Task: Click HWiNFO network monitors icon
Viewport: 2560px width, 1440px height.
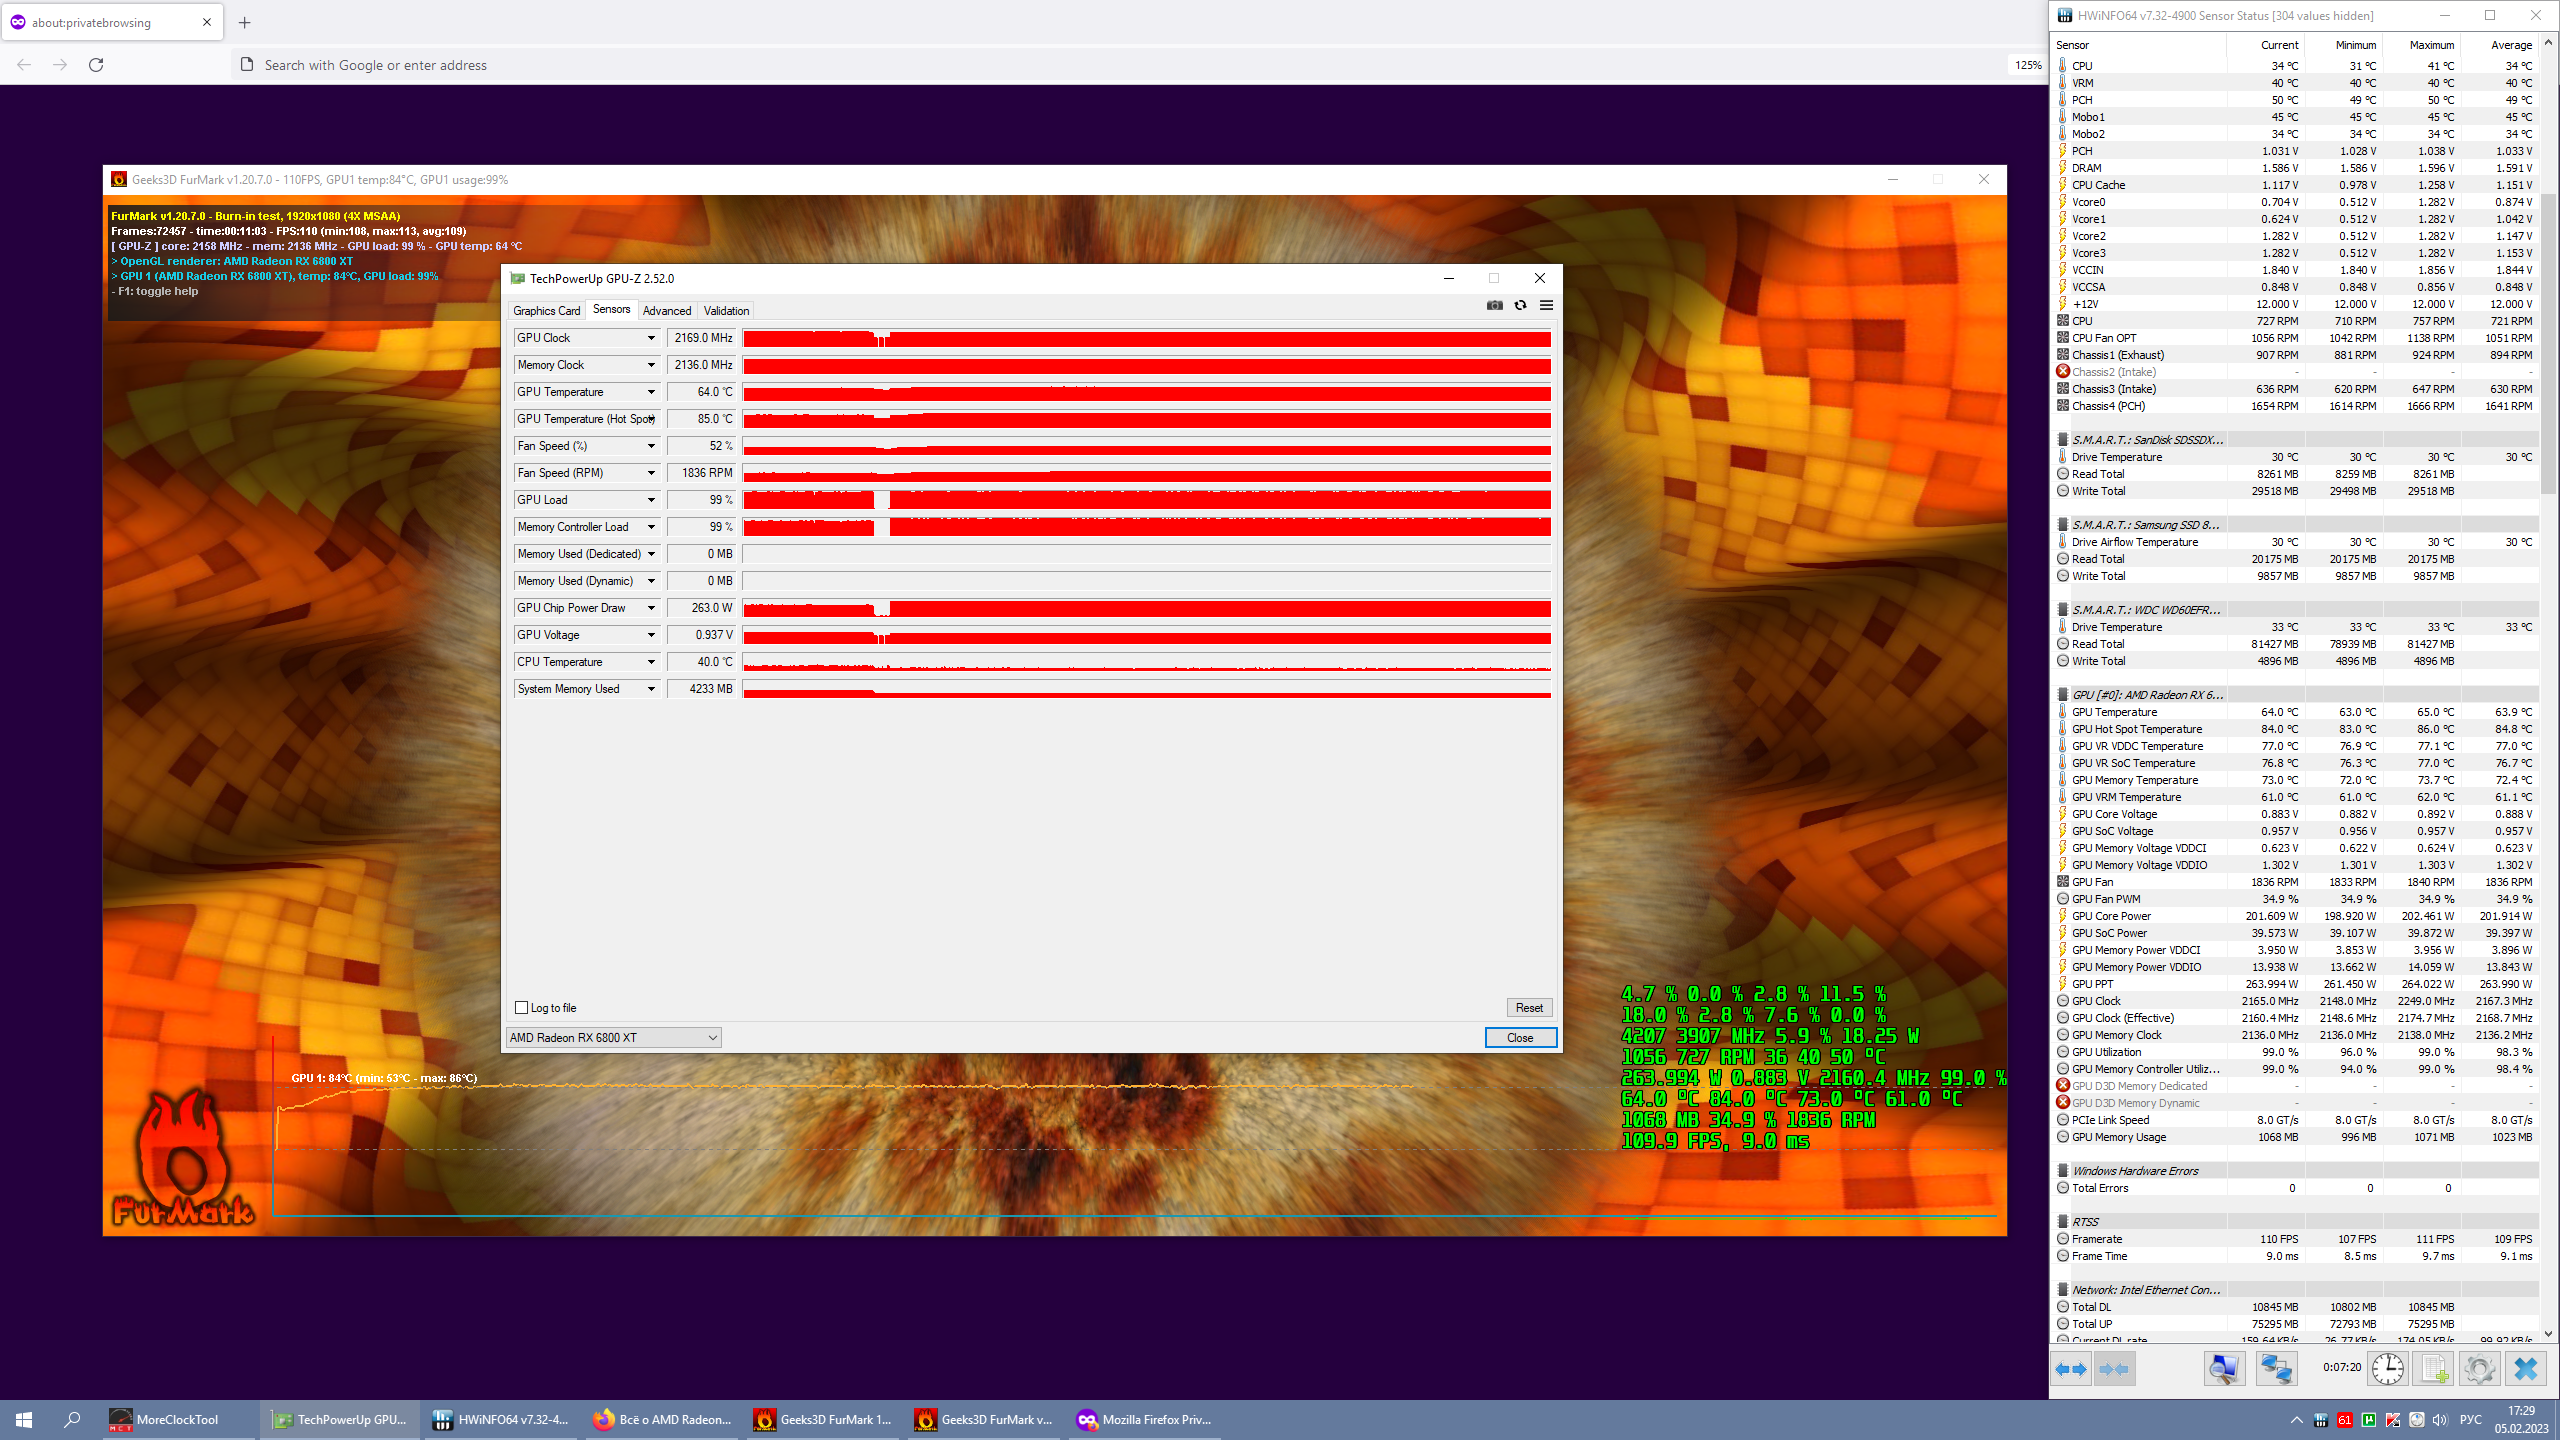Action: (x=2276, y=1368)
